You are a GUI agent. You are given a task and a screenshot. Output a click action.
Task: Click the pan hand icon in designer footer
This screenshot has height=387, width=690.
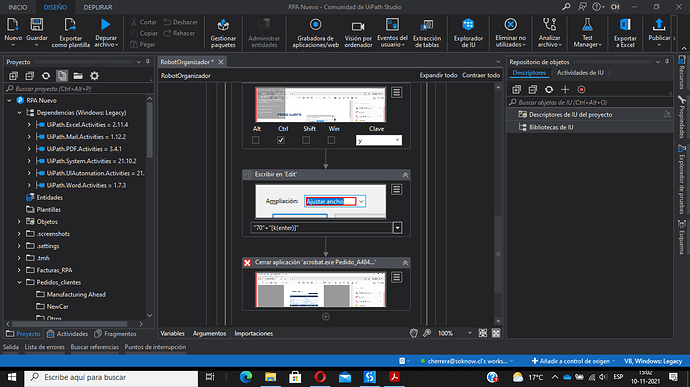point(413,333)
